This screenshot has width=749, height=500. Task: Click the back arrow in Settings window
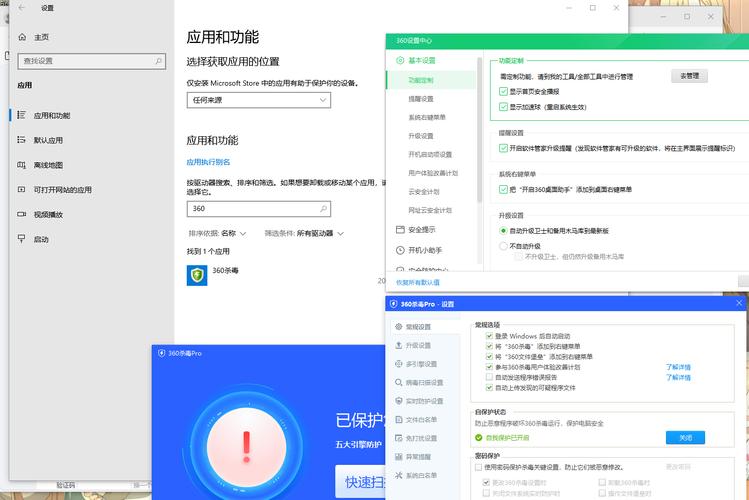click(x=21, y=8)
